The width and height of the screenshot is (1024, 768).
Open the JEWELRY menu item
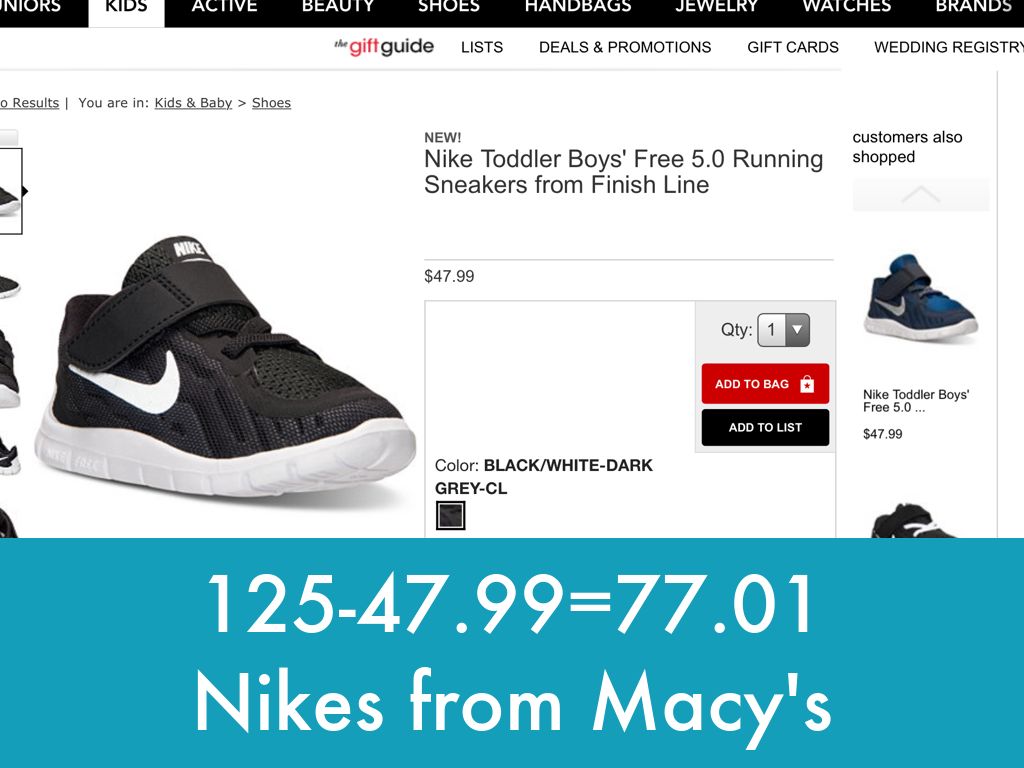tap(716, 7)
